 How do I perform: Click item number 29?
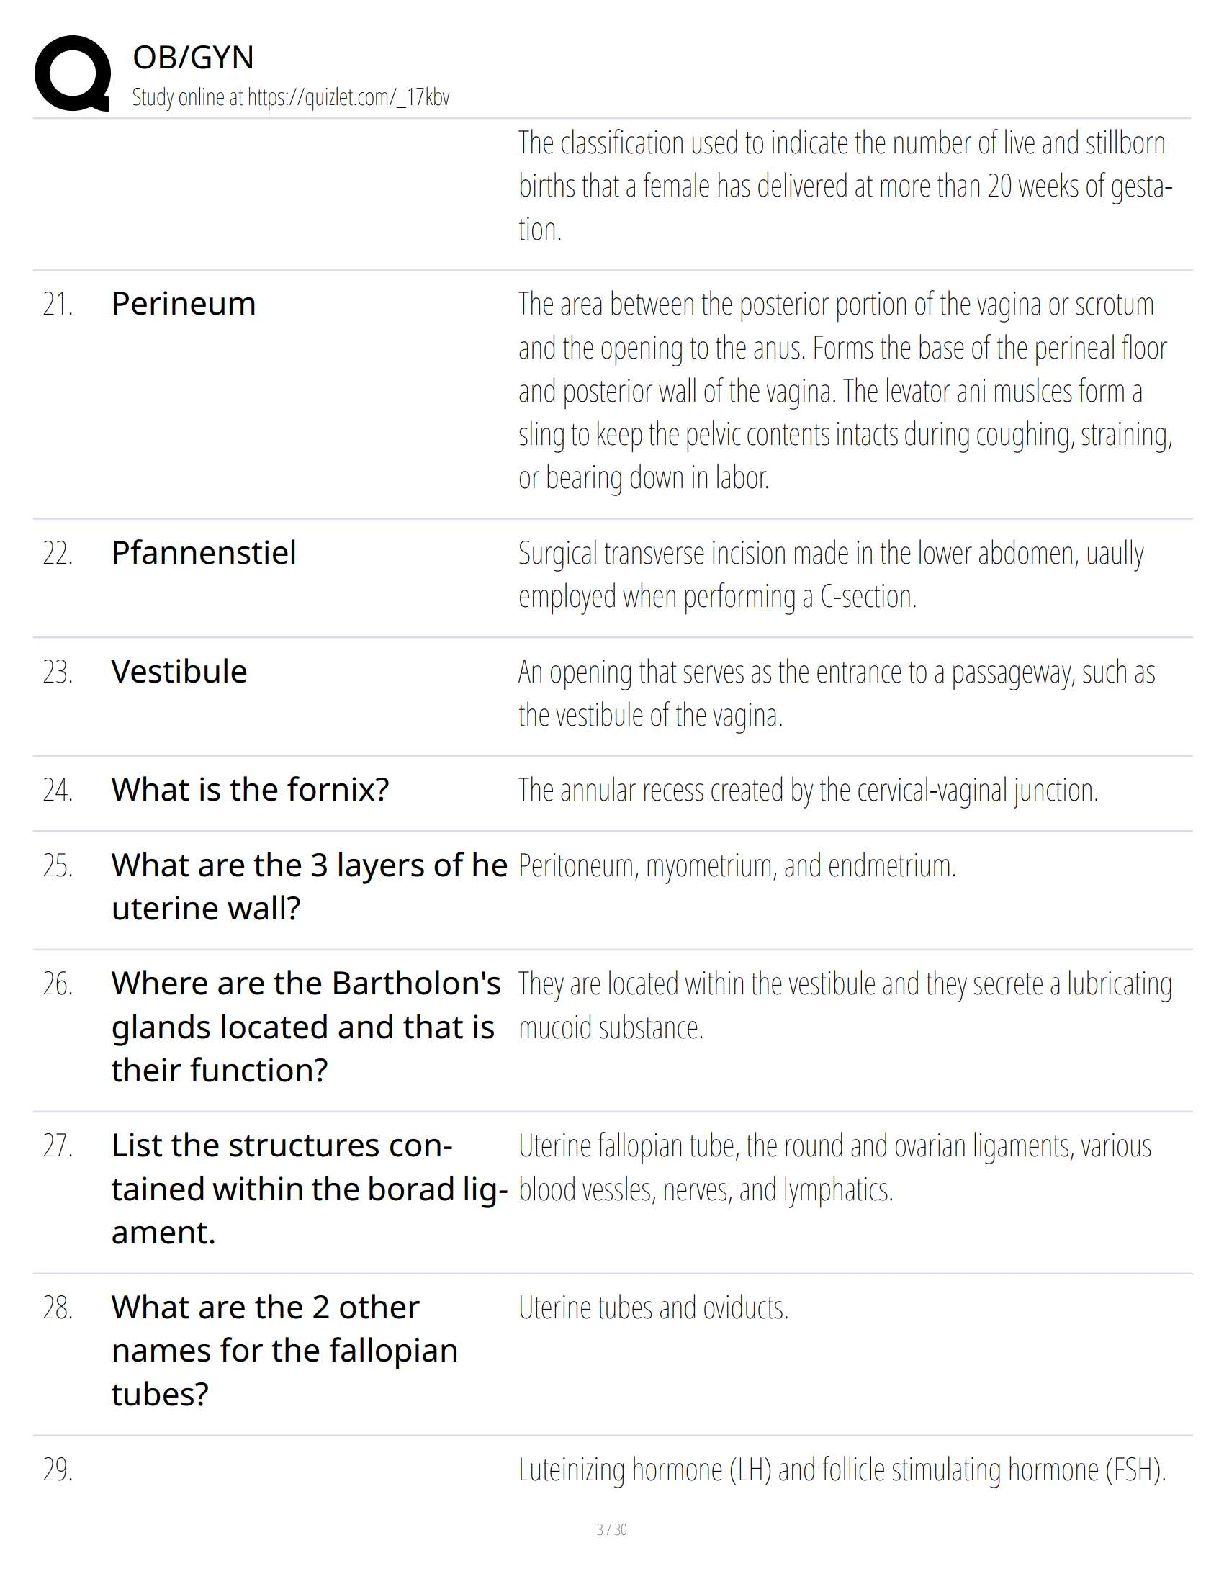pos(57,1470)
